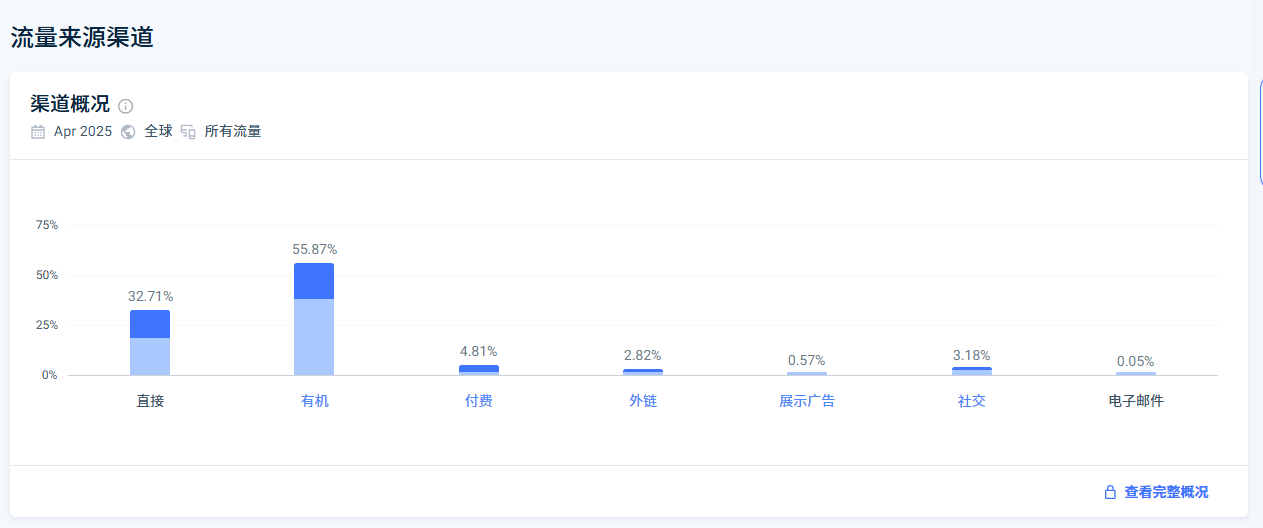Image resolution: width=1263 pixels, height=528 pixels.
Task: Click the info icon beside 渠道概况
Action: 125,106
